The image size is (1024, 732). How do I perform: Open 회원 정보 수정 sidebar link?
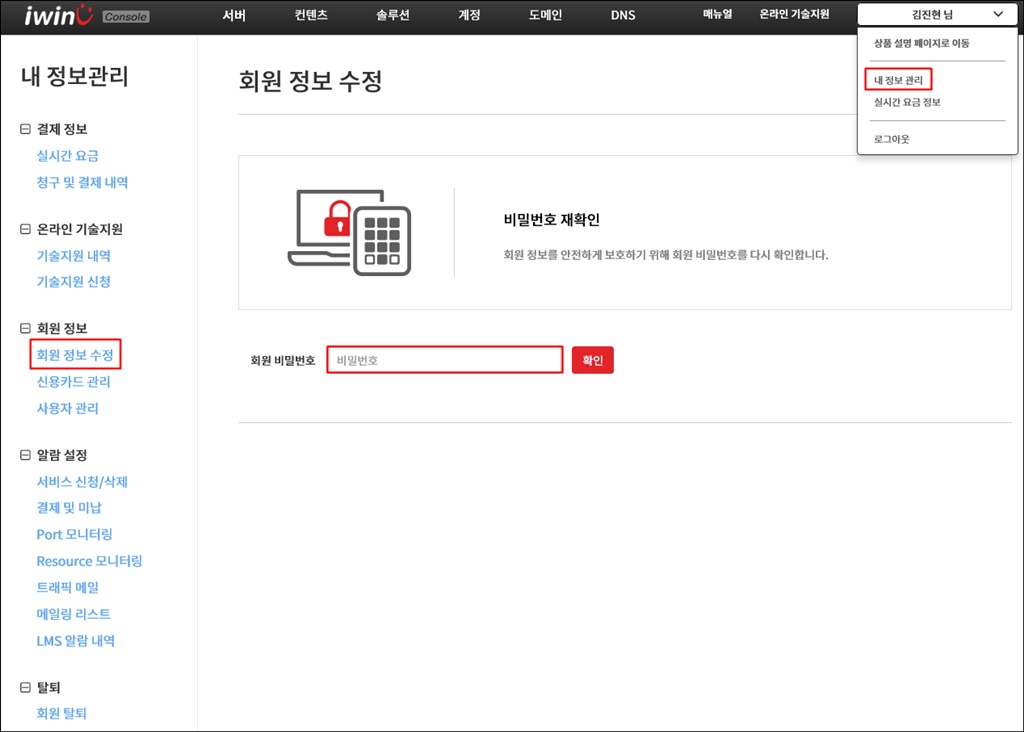coord(75,355)
